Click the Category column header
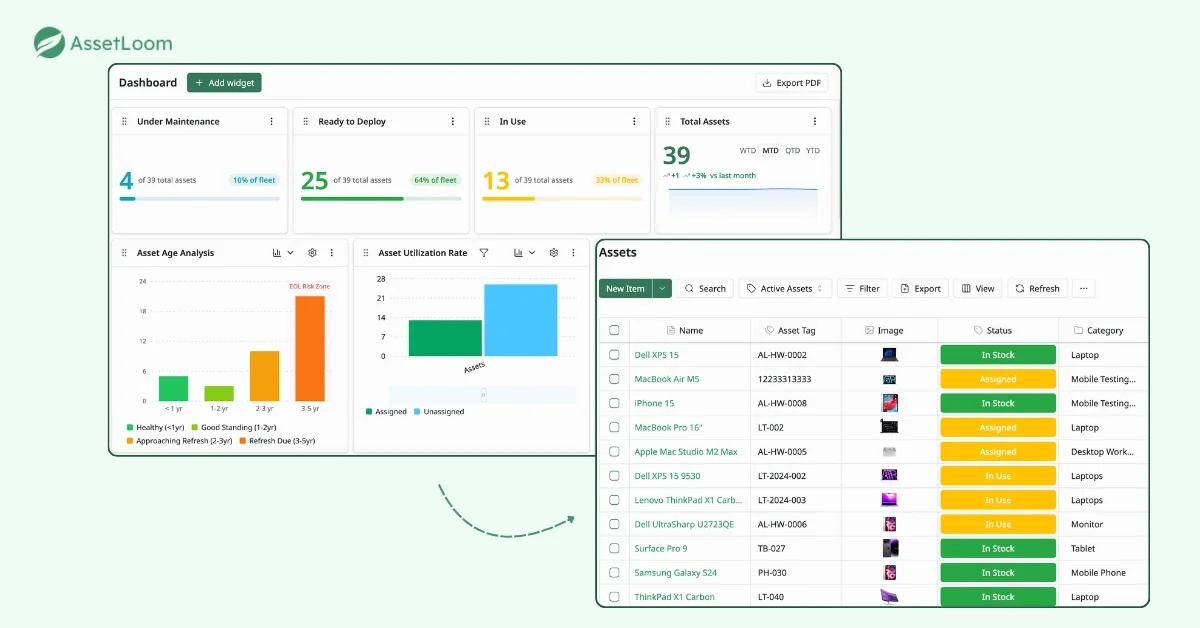1200x628 pixels. click(1098, 330)
